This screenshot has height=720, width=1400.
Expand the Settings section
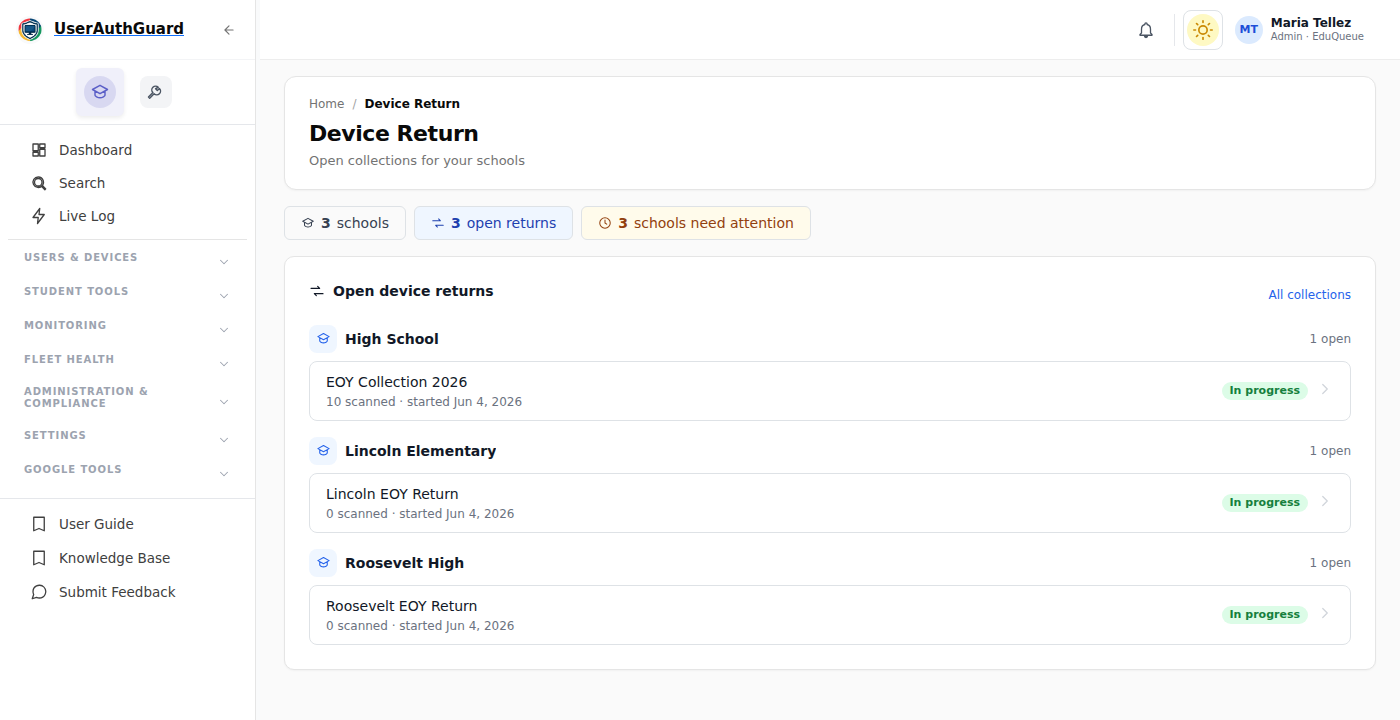[x=127, y=436]
